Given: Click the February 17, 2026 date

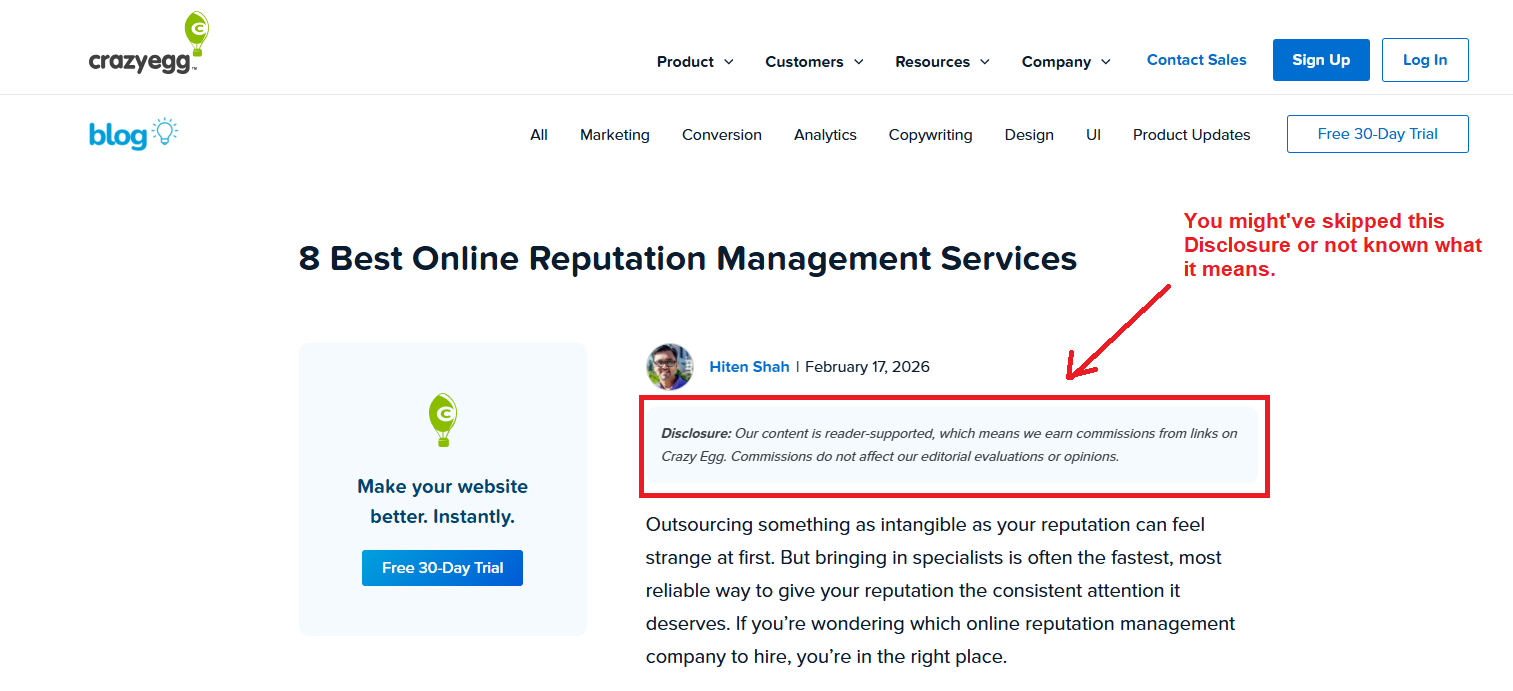Looking at the screenshot, I should click(867, 367).
